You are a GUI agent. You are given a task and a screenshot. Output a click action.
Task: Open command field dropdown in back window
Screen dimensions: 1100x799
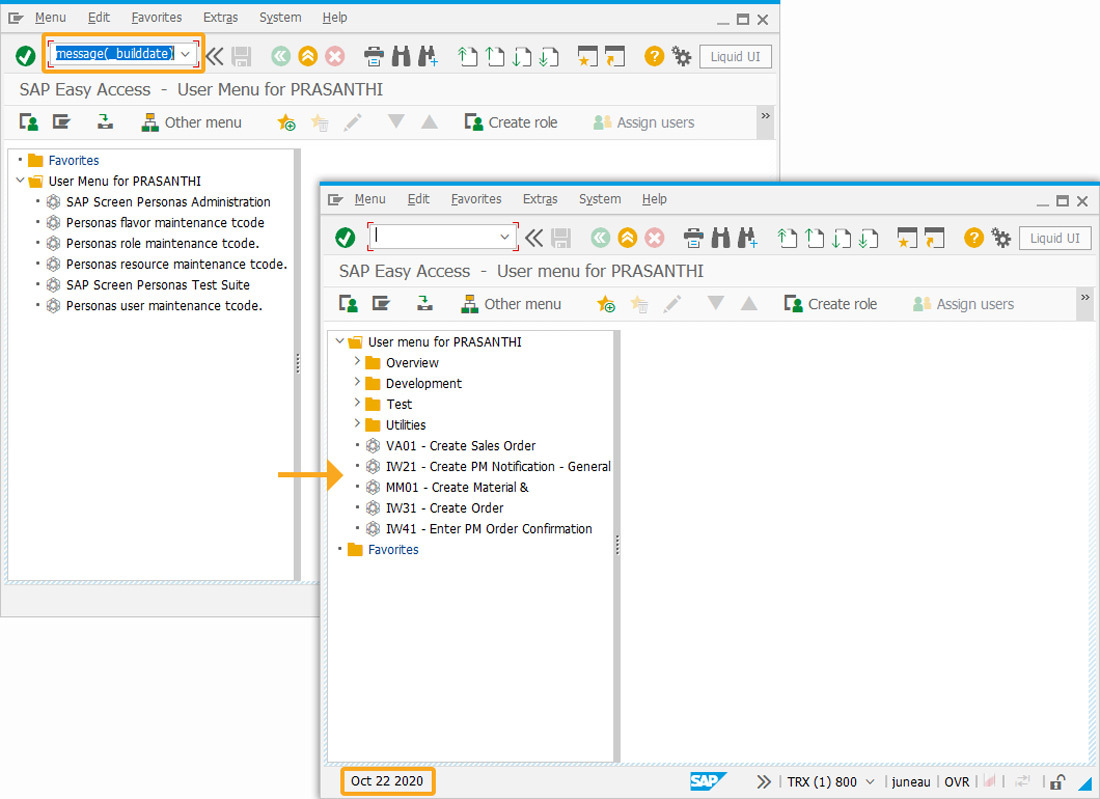click(185, 54)
